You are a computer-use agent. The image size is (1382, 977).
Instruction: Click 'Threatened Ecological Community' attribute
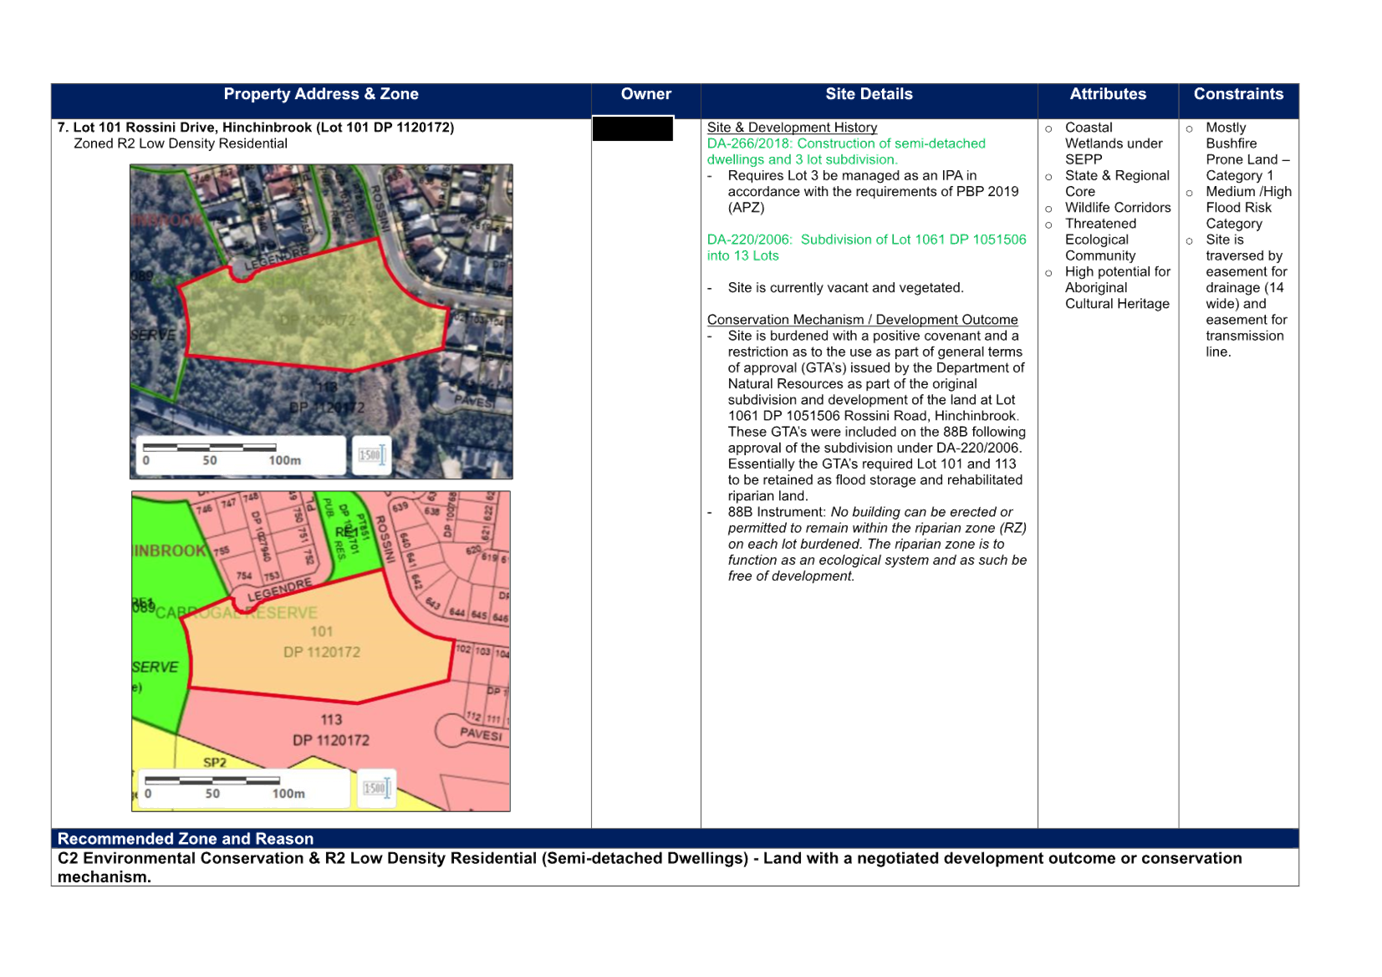(x=1101, y=239)
